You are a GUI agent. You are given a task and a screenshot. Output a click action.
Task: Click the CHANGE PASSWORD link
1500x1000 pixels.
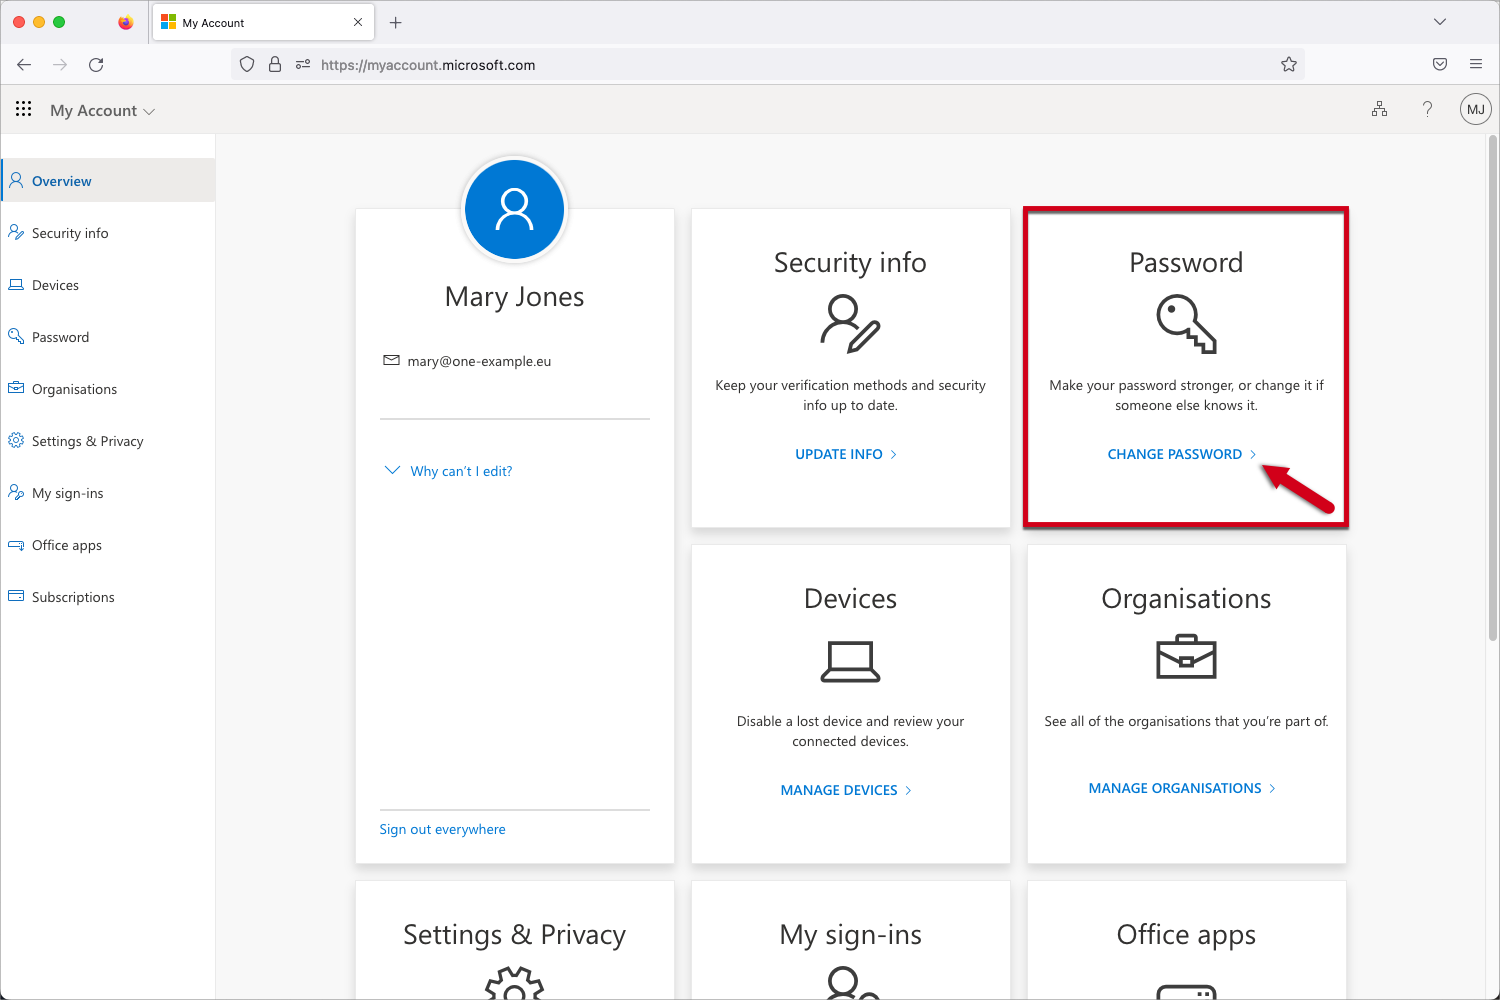[1177, 453]
